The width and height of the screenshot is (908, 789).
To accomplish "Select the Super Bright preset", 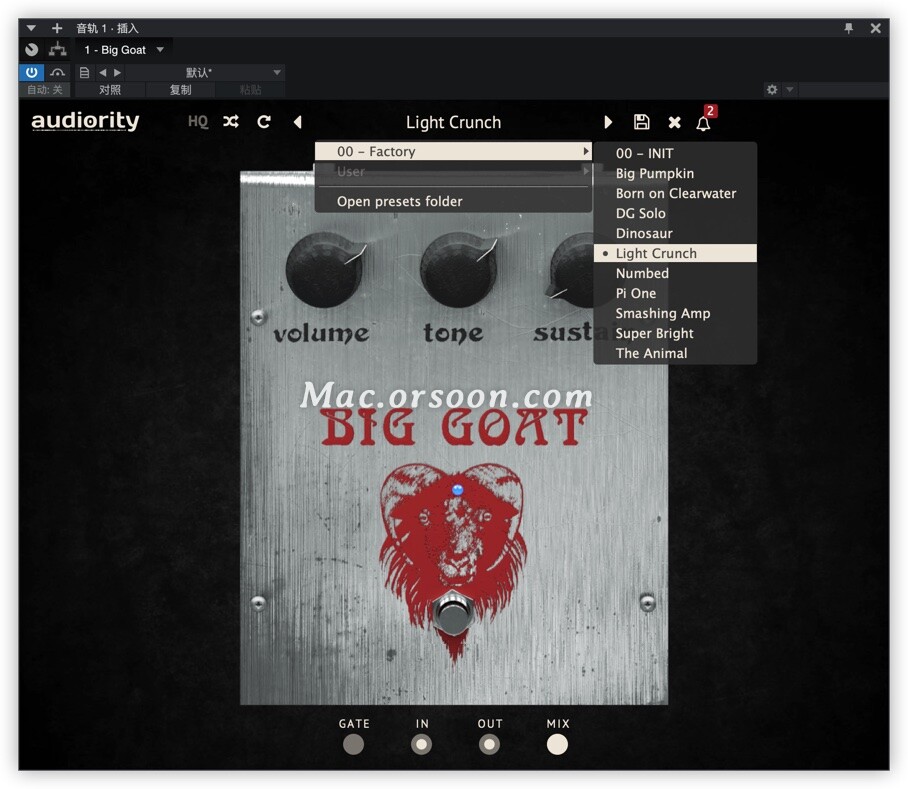I will pyautogui.click(x=675, y=333).
